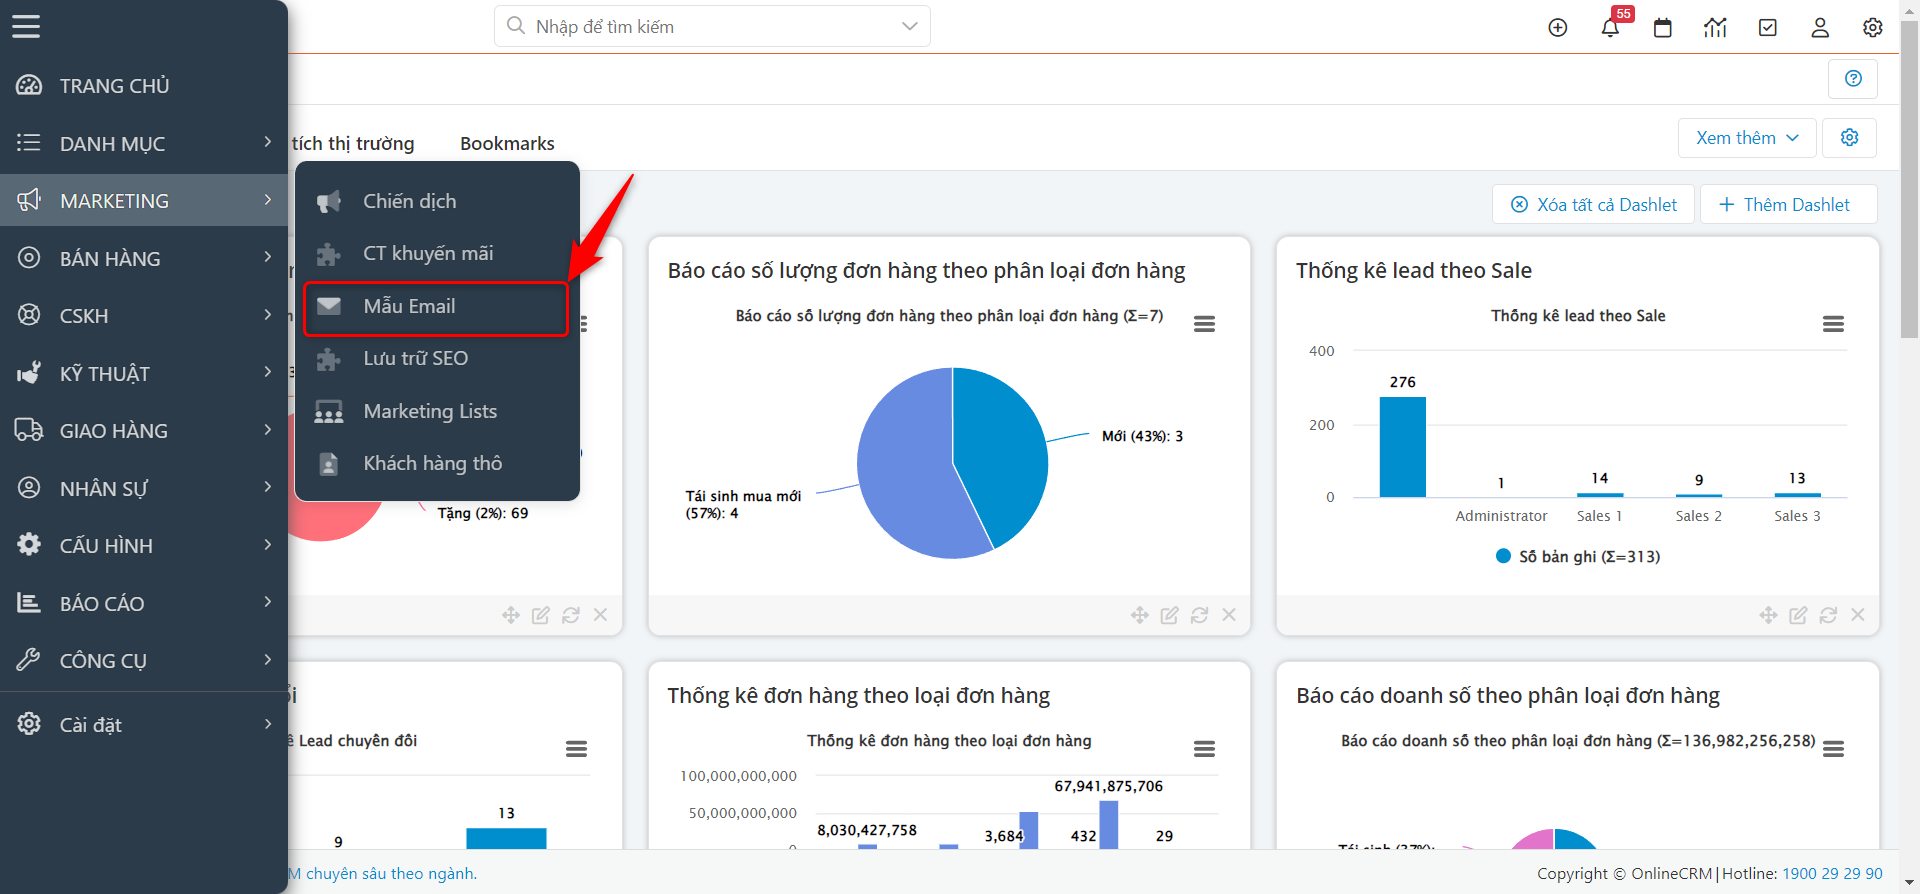Collapse the sidebar with hamburger icon
This screenshot has height=894, width=1920.
(x=26, y=27)
